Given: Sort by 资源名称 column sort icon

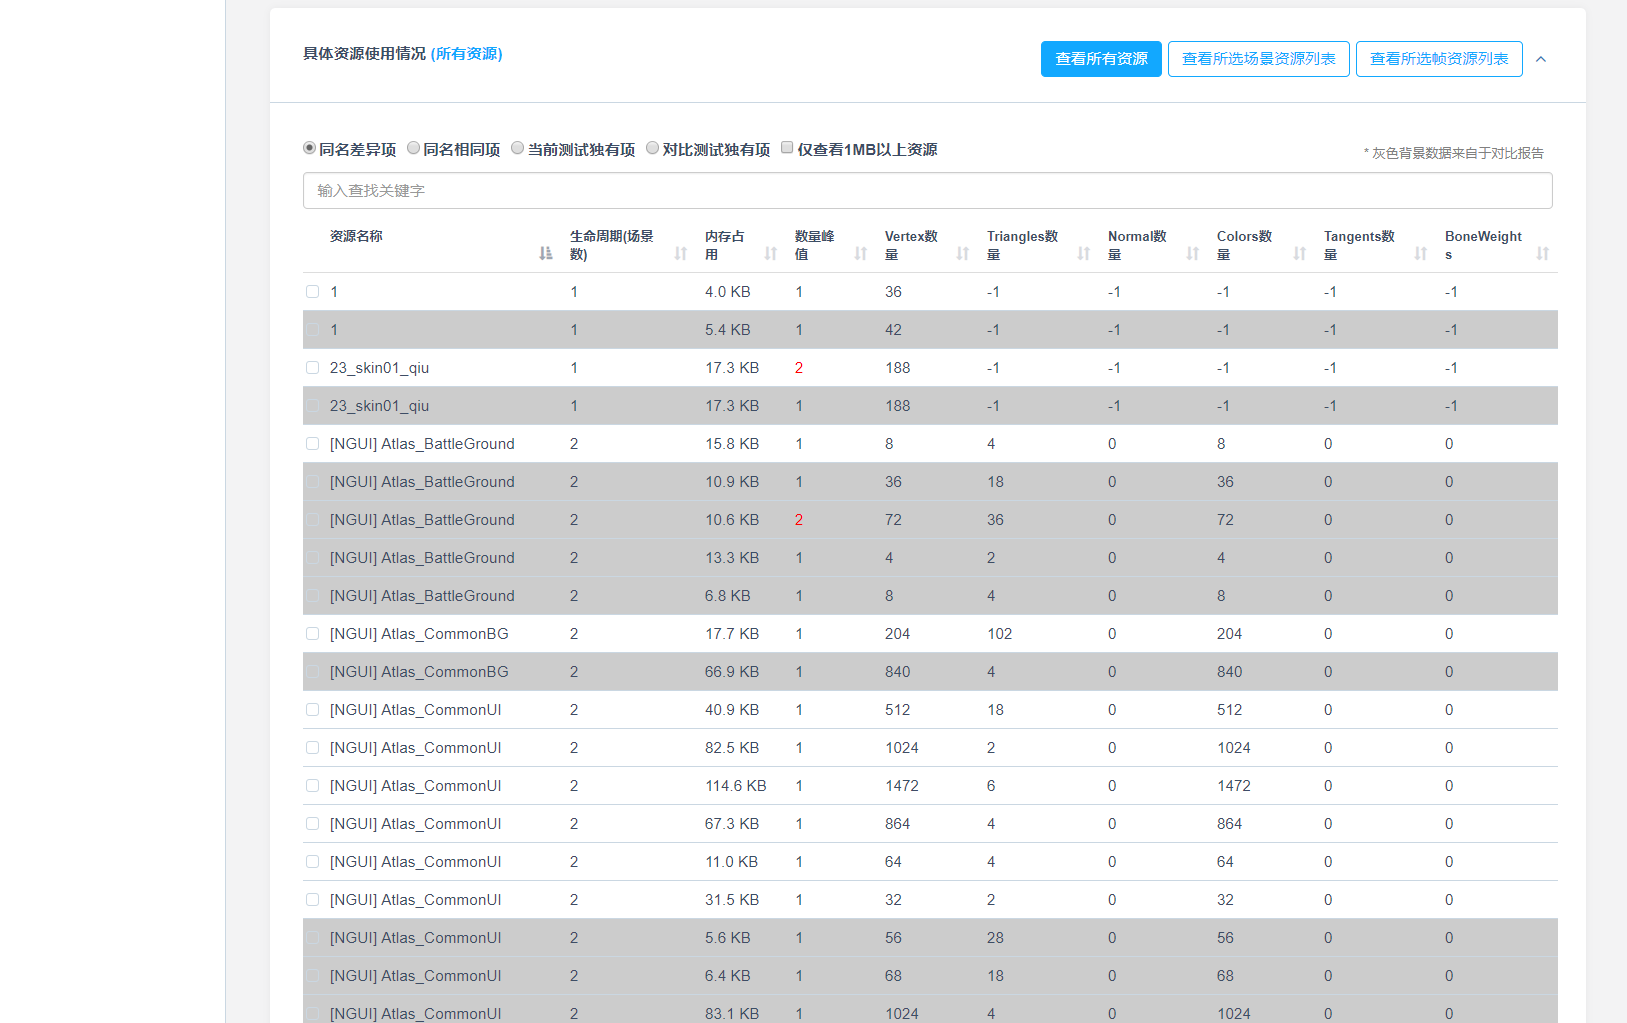Looking at the screenshot, I should 545,253.
